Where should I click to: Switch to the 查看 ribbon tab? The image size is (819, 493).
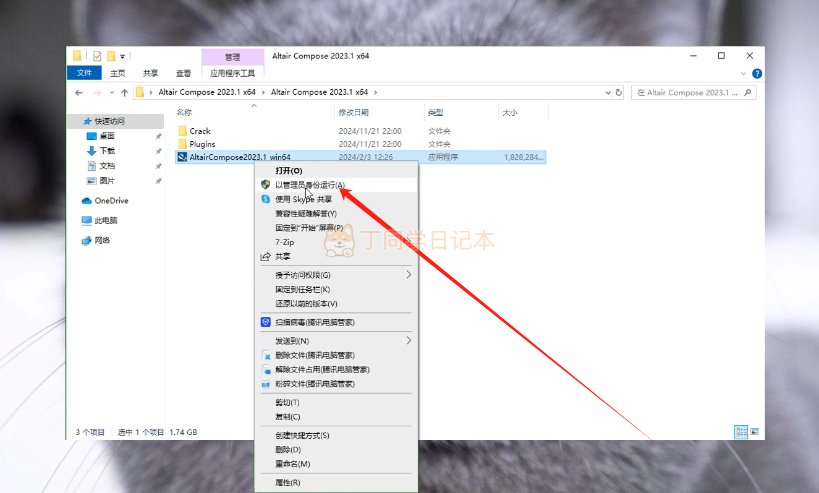(x=183, y=73)
